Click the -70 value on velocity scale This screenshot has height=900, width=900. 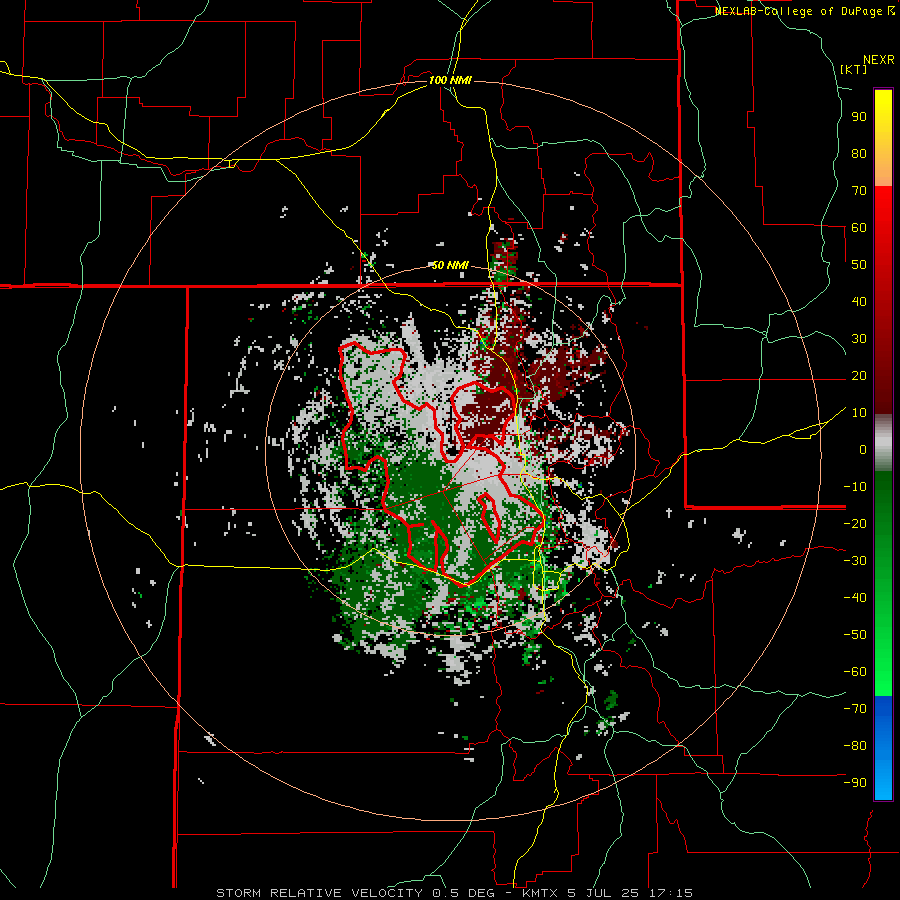(x=855, y=709)
